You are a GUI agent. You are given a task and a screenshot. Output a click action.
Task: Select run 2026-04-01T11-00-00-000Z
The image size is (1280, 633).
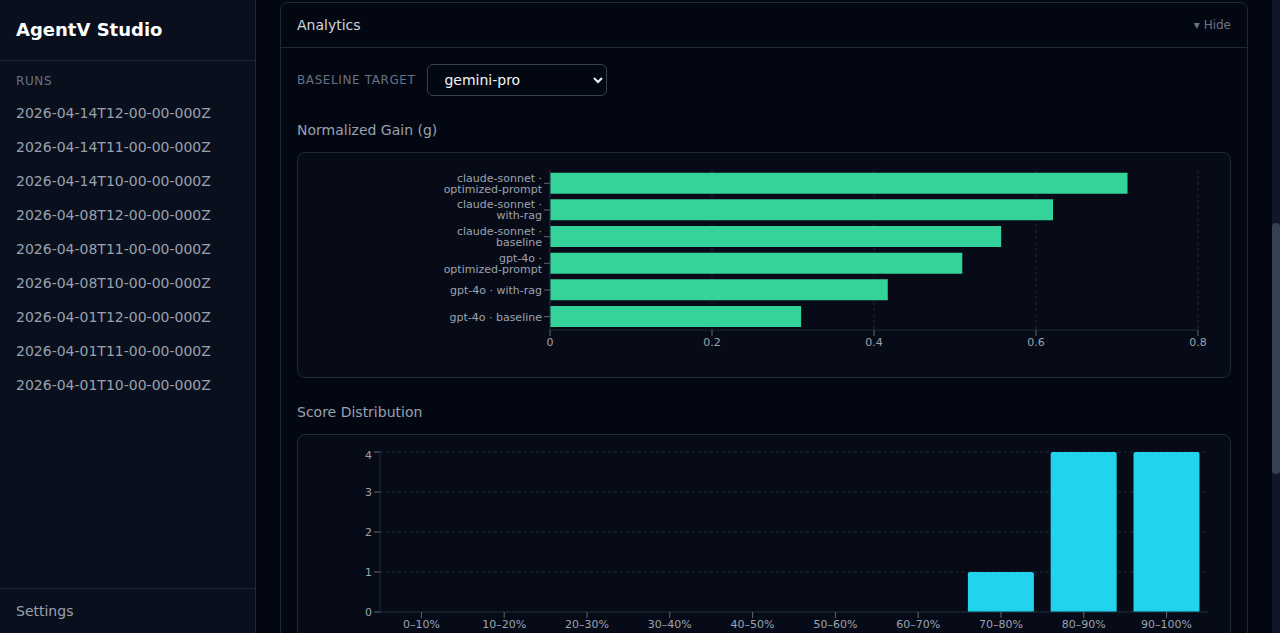113,351
